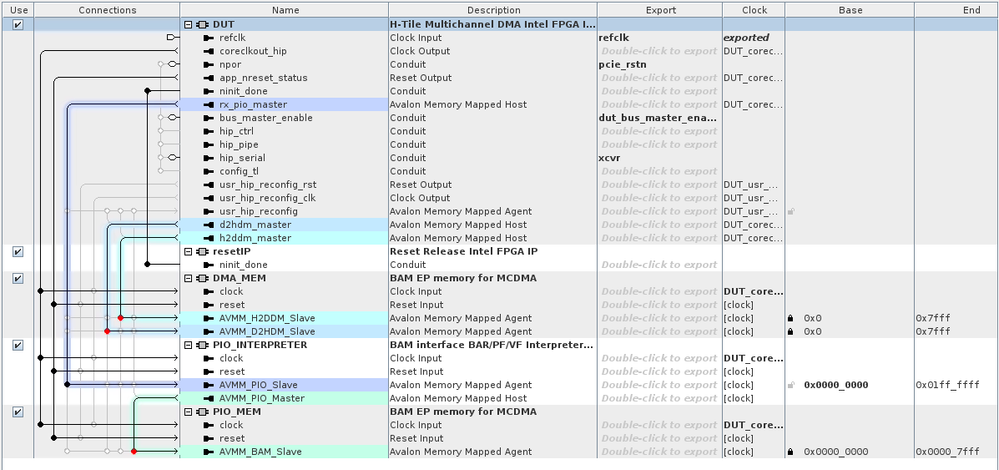The width and height of the screenshot is (999, 470).
Task: Click the Name column header
Action: [285, 10]
